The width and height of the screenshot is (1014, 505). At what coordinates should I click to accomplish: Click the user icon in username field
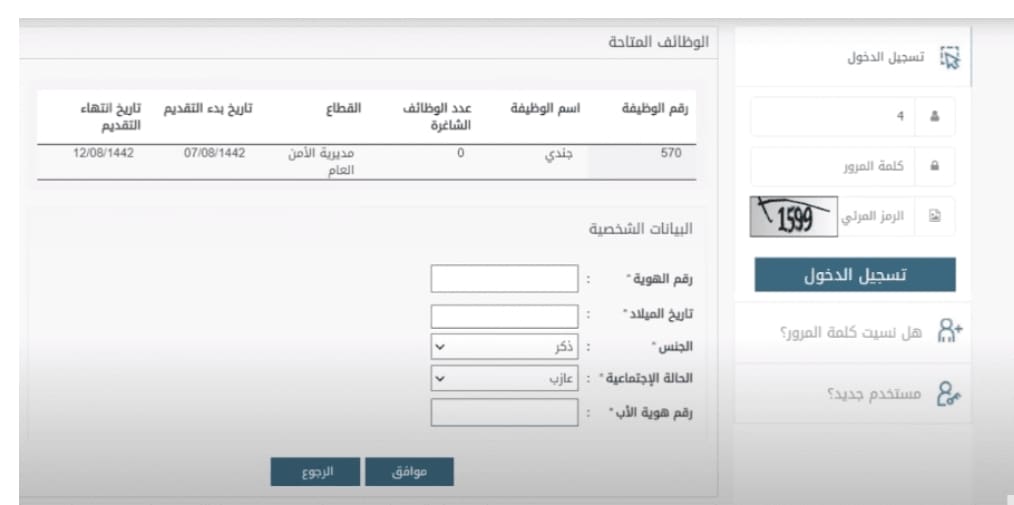[x=934, y=117]
